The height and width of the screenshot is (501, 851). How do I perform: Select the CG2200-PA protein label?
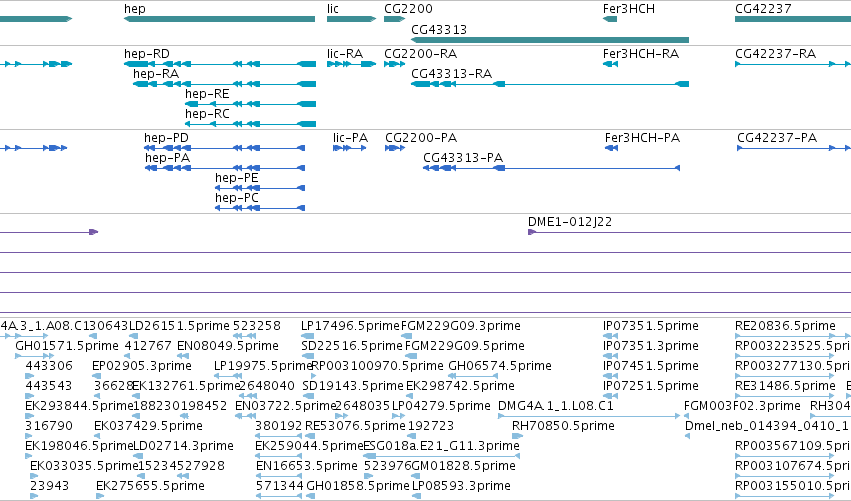[x=421, y=138]
